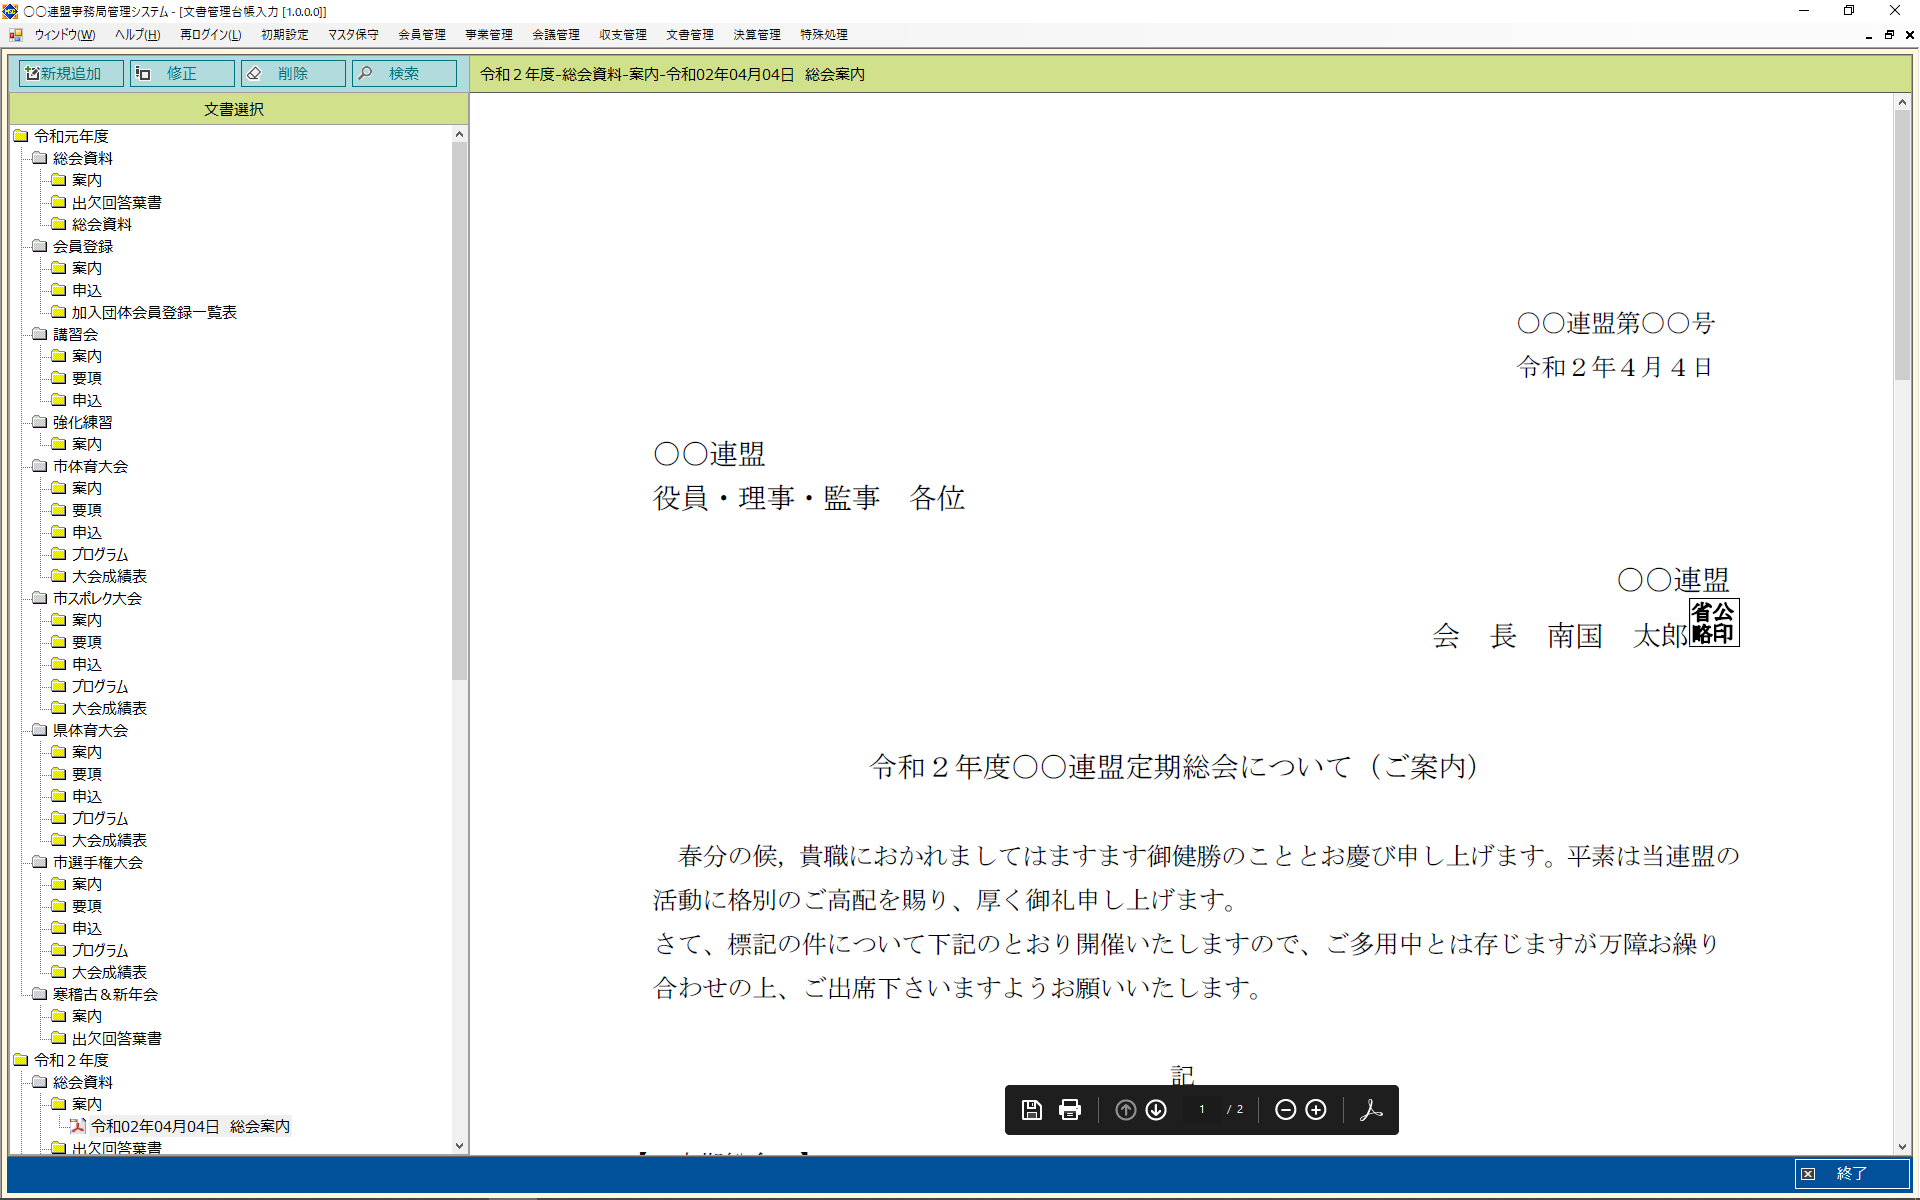Click the 修正 (edit) button
1920x1200 pixels.
coord(182,74)
